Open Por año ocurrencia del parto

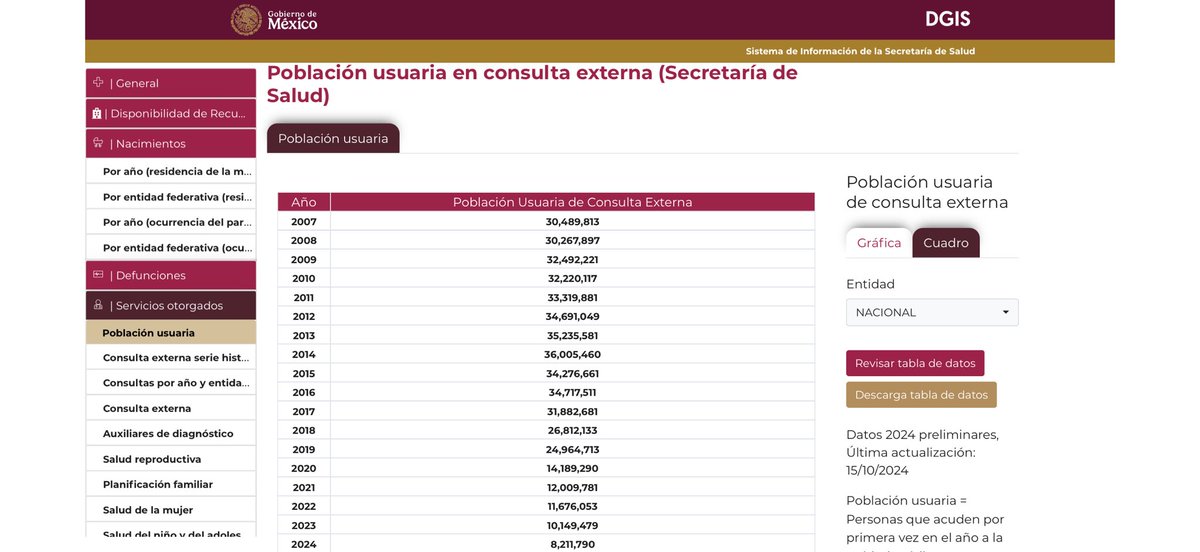pyautogui.click(x=171, y=222)
